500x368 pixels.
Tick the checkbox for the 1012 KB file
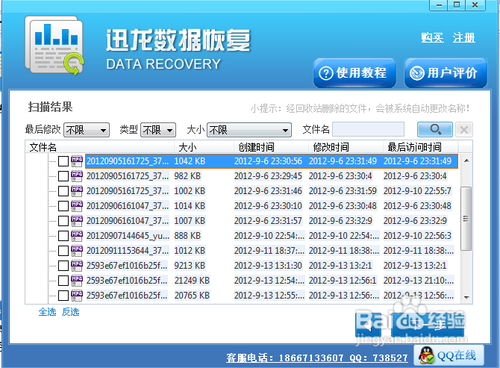tap(63, 251)
